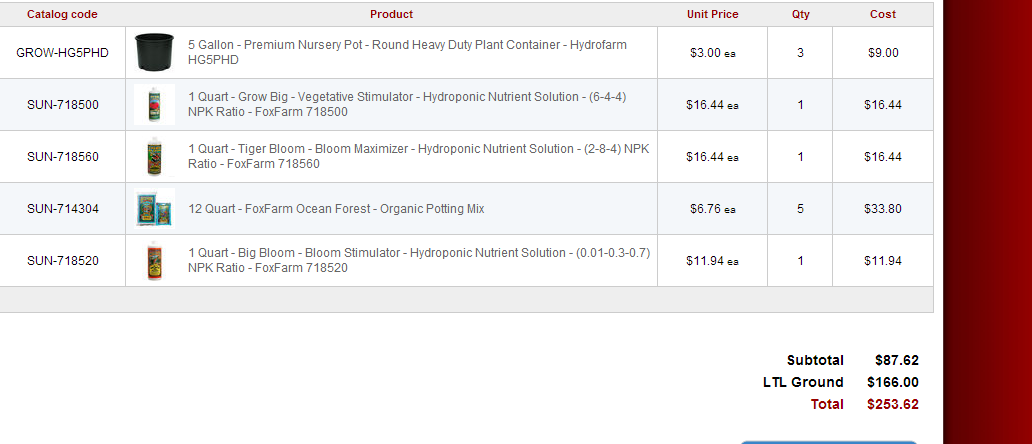Viewport: 1032px width, 444px height.
Task: Click the Big Bloom bottle thumbnail
Action: (154, 260)
